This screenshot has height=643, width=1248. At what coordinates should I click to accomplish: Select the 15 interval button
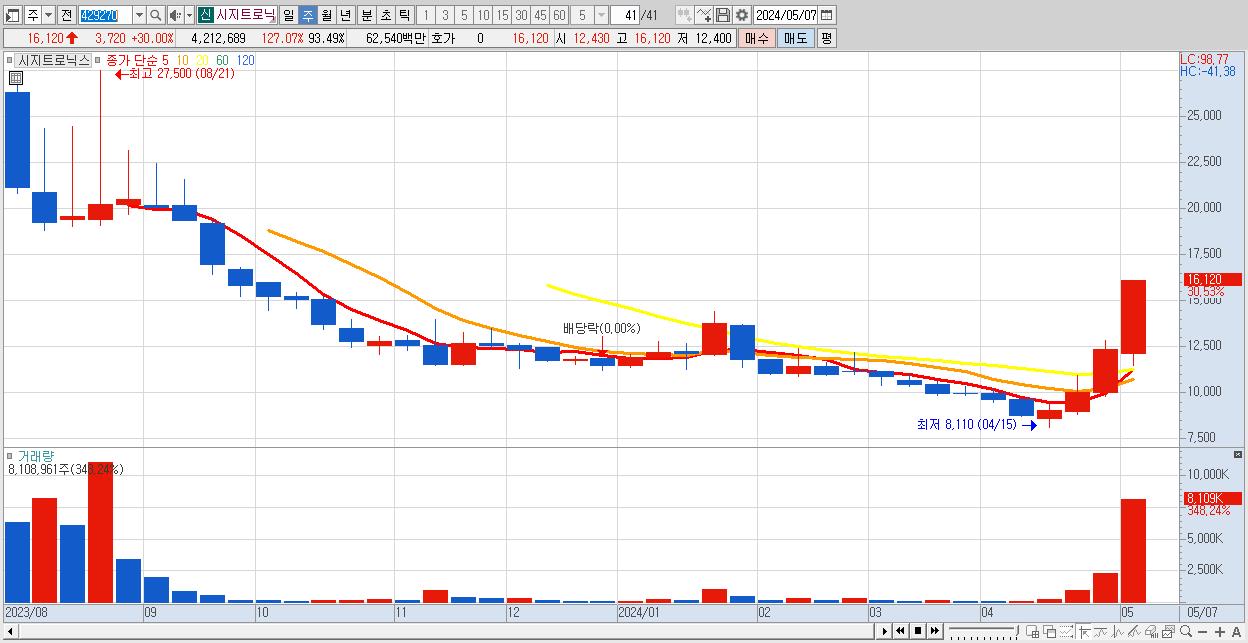pyautogui.click(x=502, y=15)
